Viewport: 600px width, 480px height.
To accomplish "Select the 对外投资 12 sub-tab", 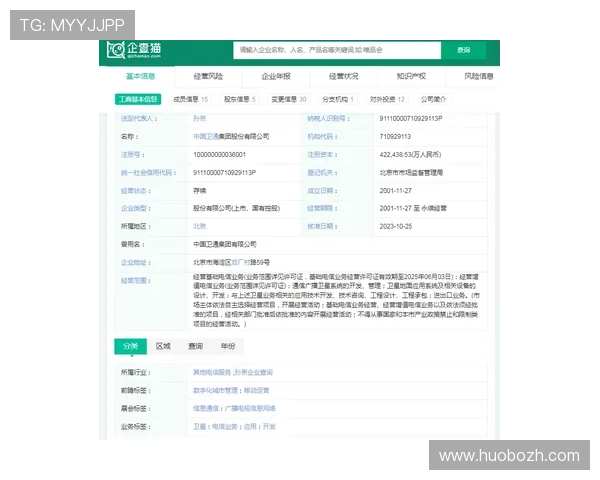I will pos(387,100).
